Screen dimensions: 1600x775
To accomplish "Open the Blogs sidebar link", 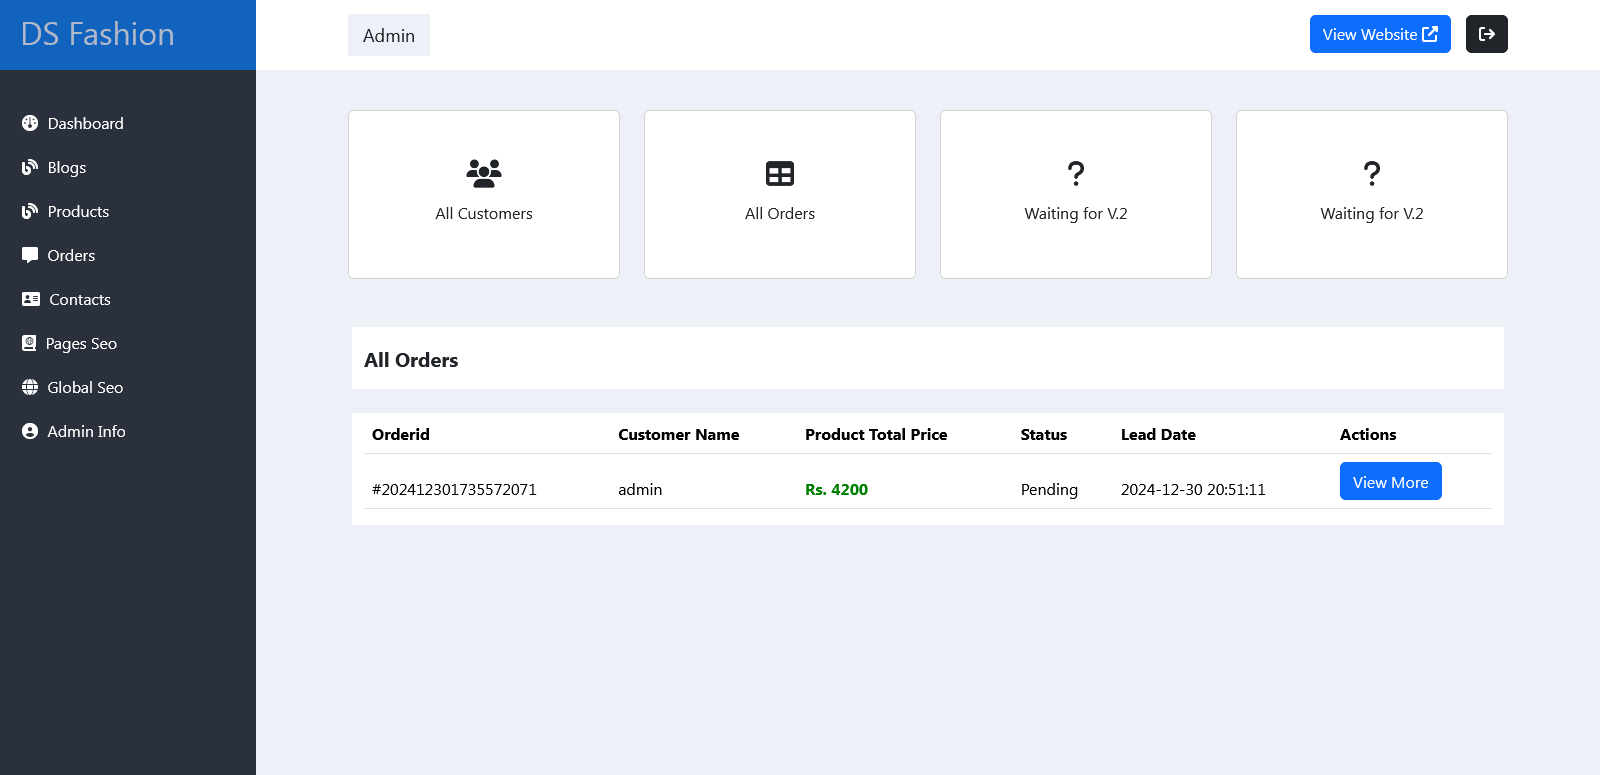I will tap(67, 167).
